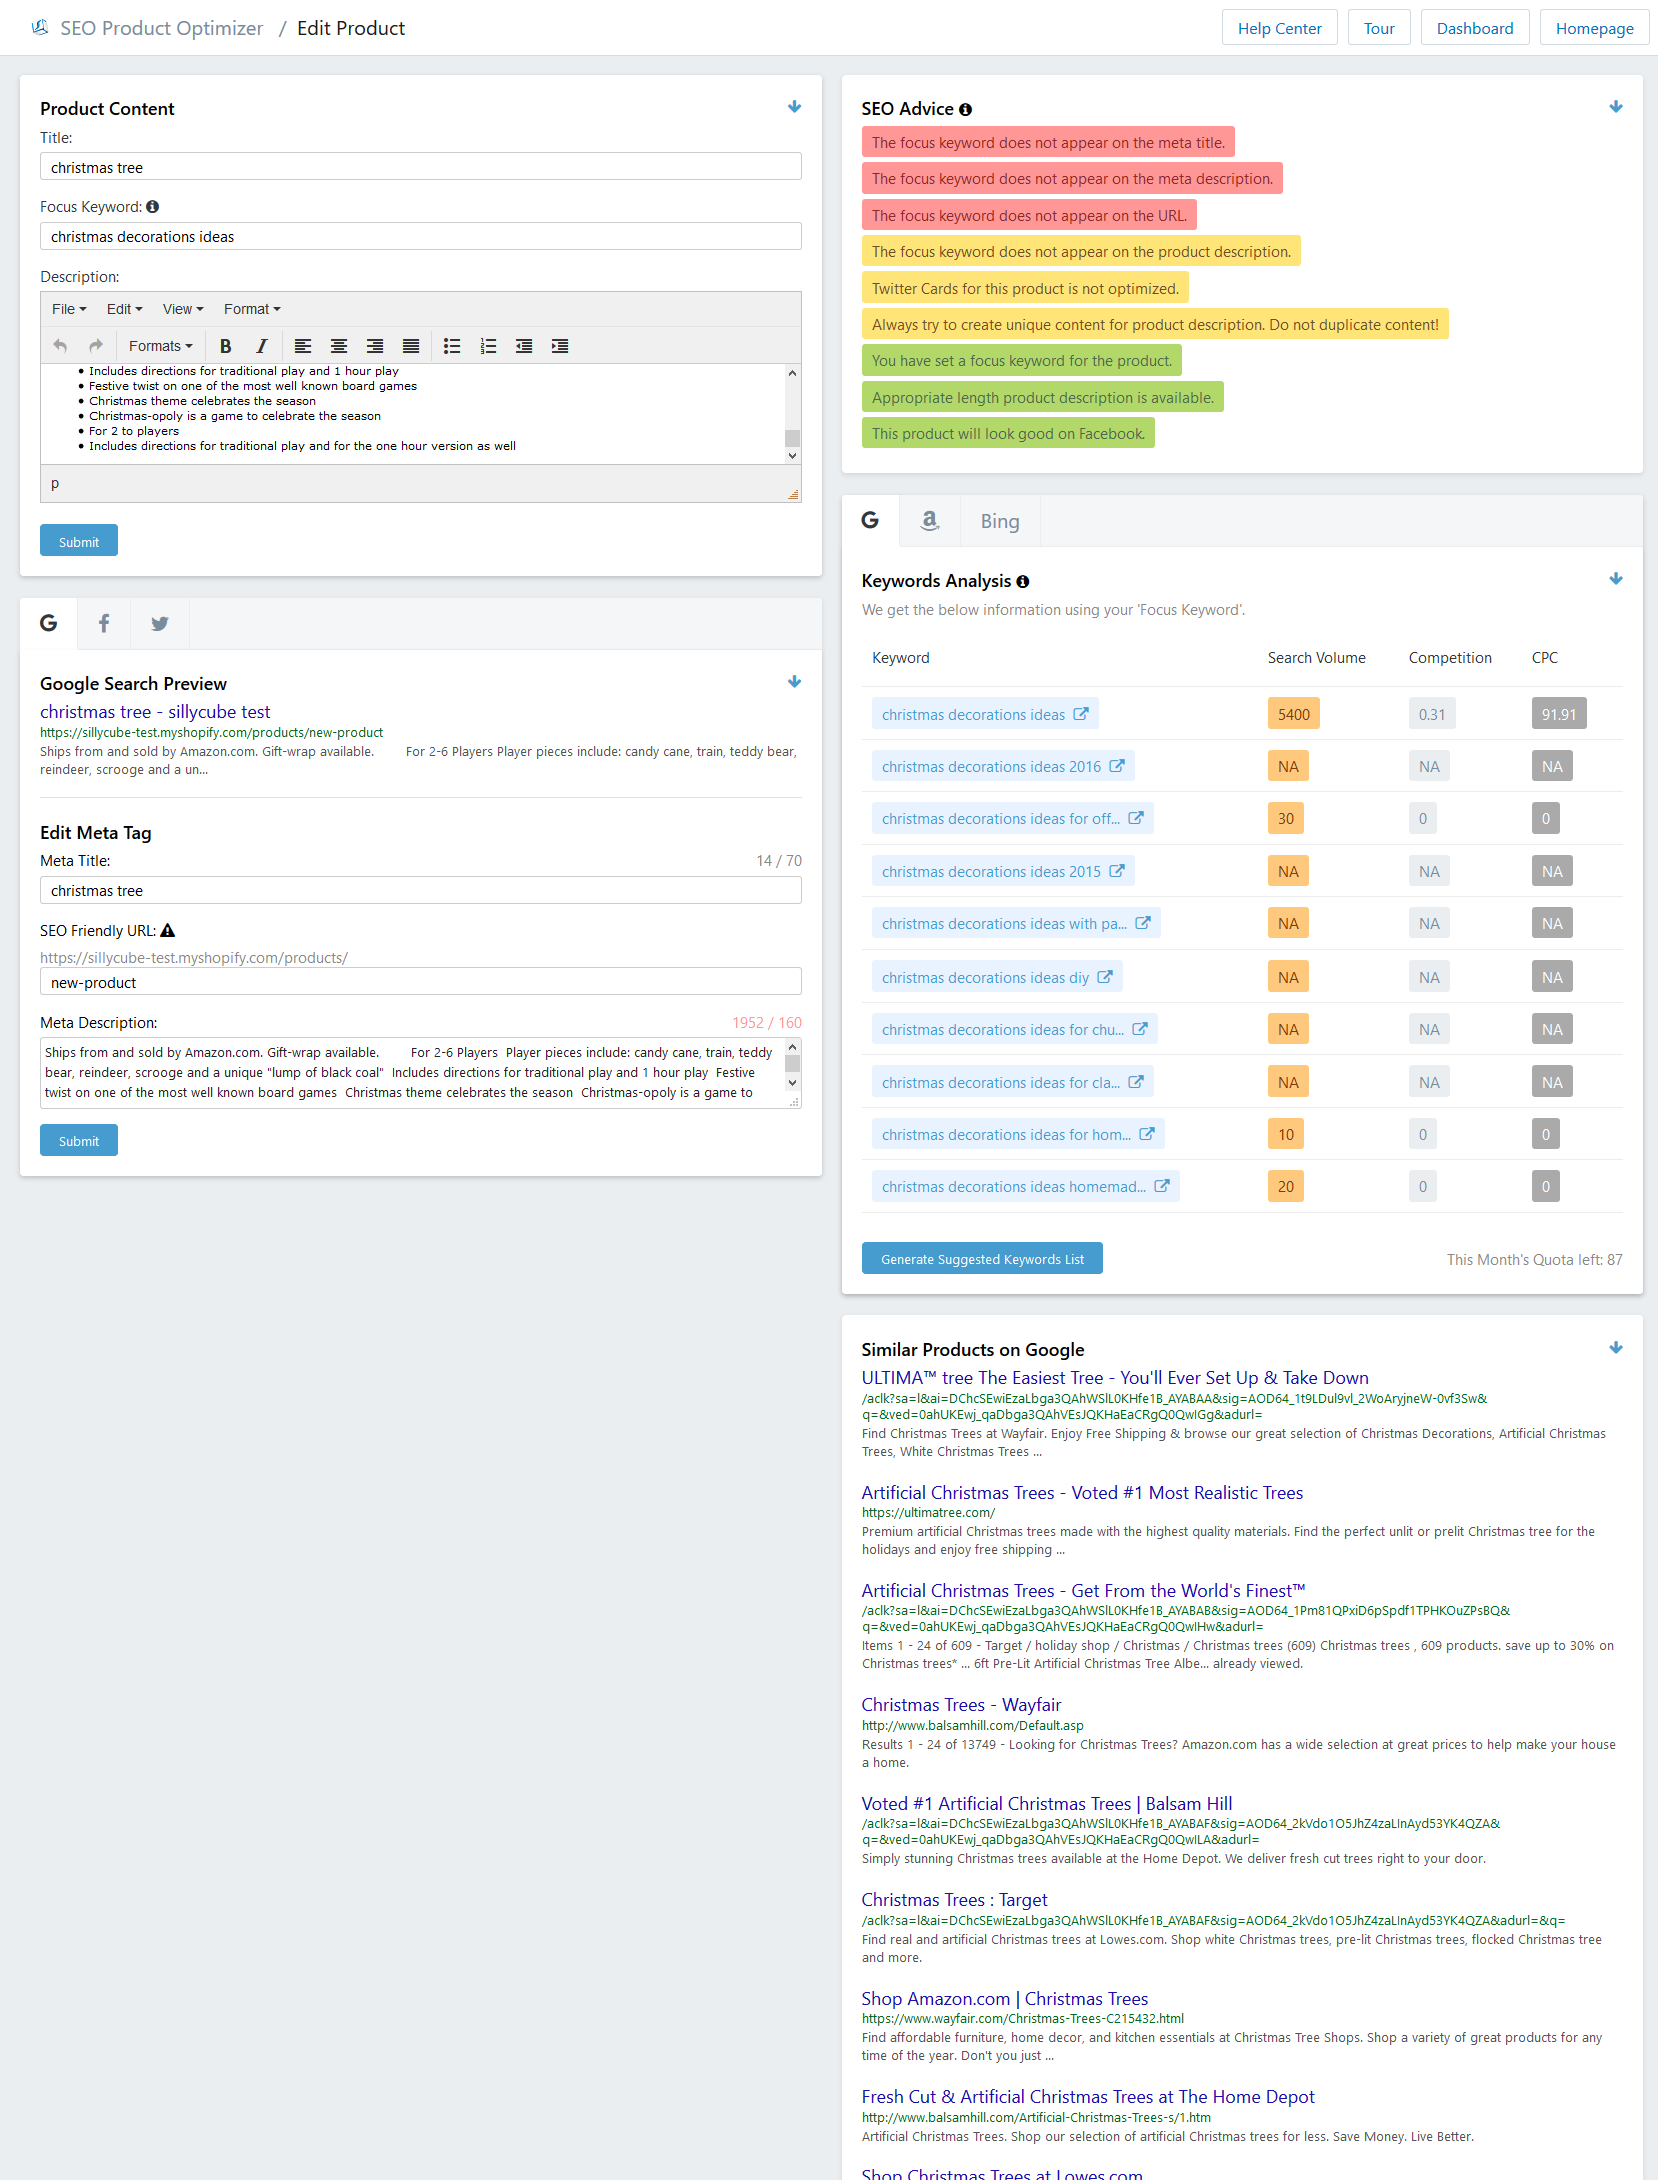Screen dimensions: 1658x2180
Task: Open external link for 'christmas decorations ideas homemad...'
Action: [x=1162, y=1186]
